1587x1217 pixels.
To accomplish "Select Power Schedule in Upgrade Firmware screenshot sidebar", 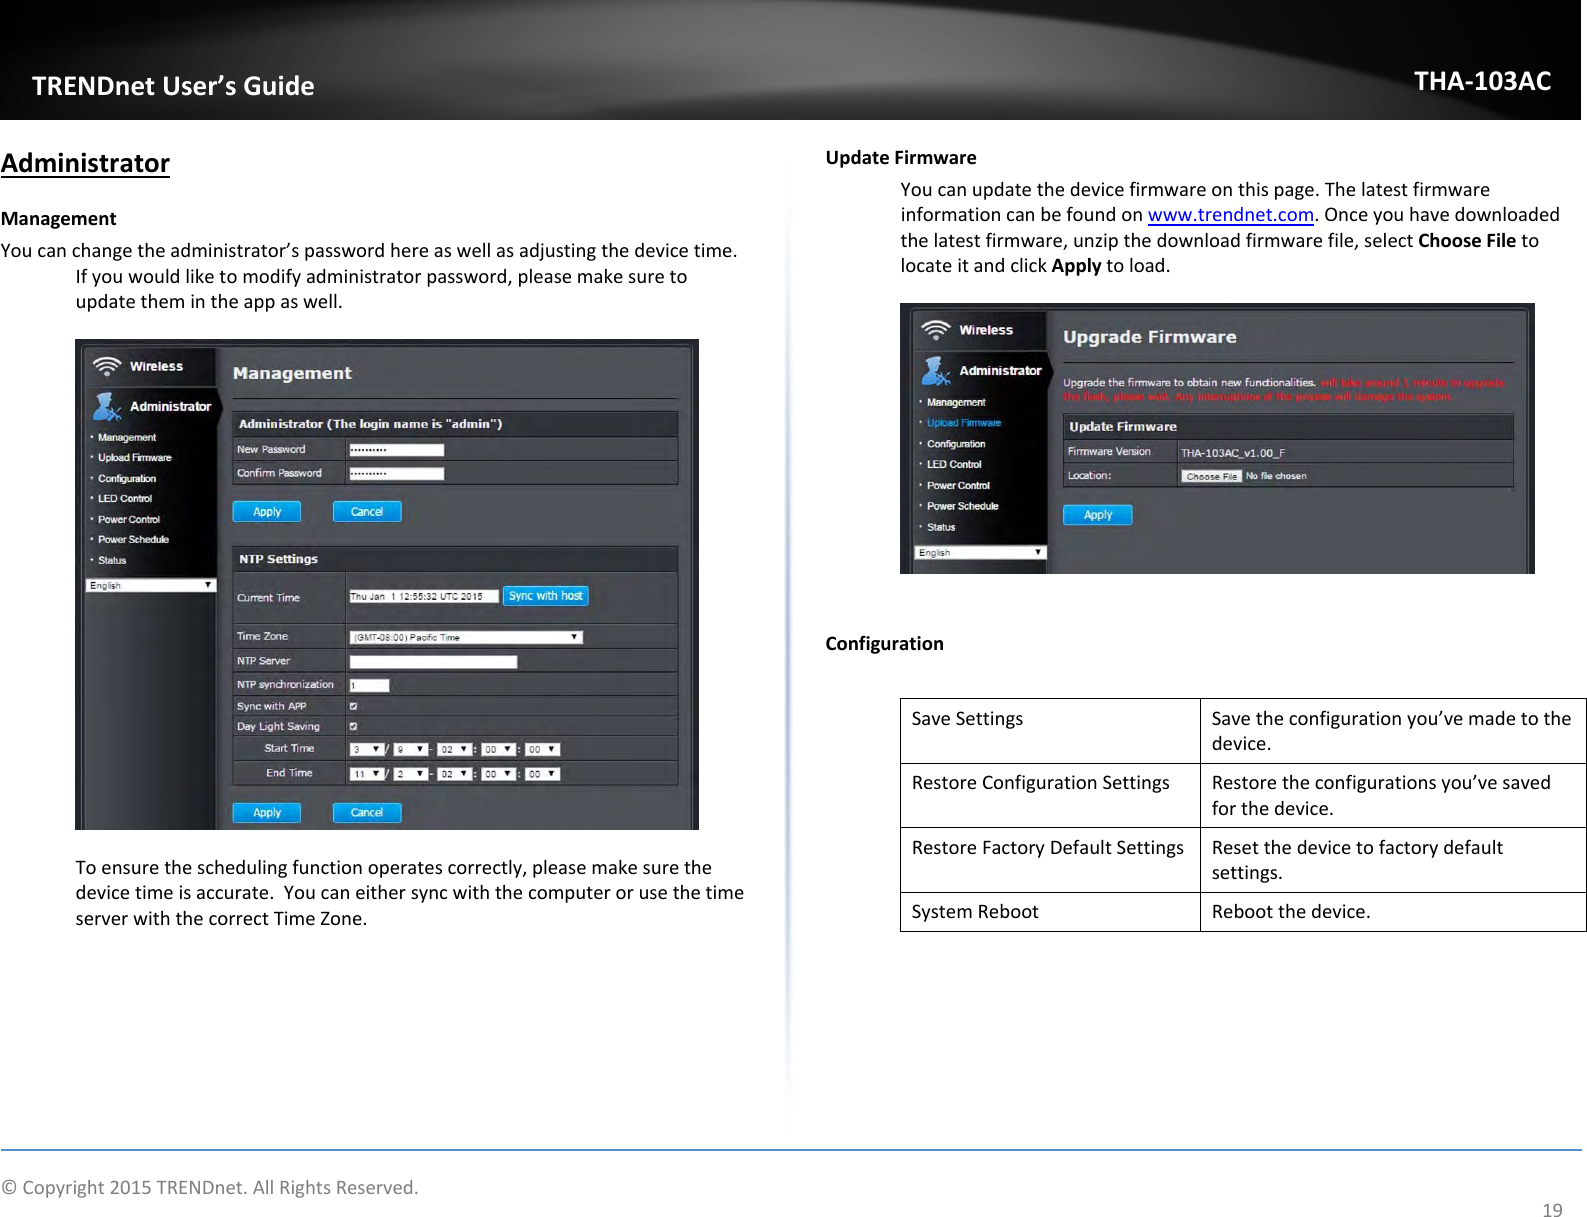I will point(962,507).
